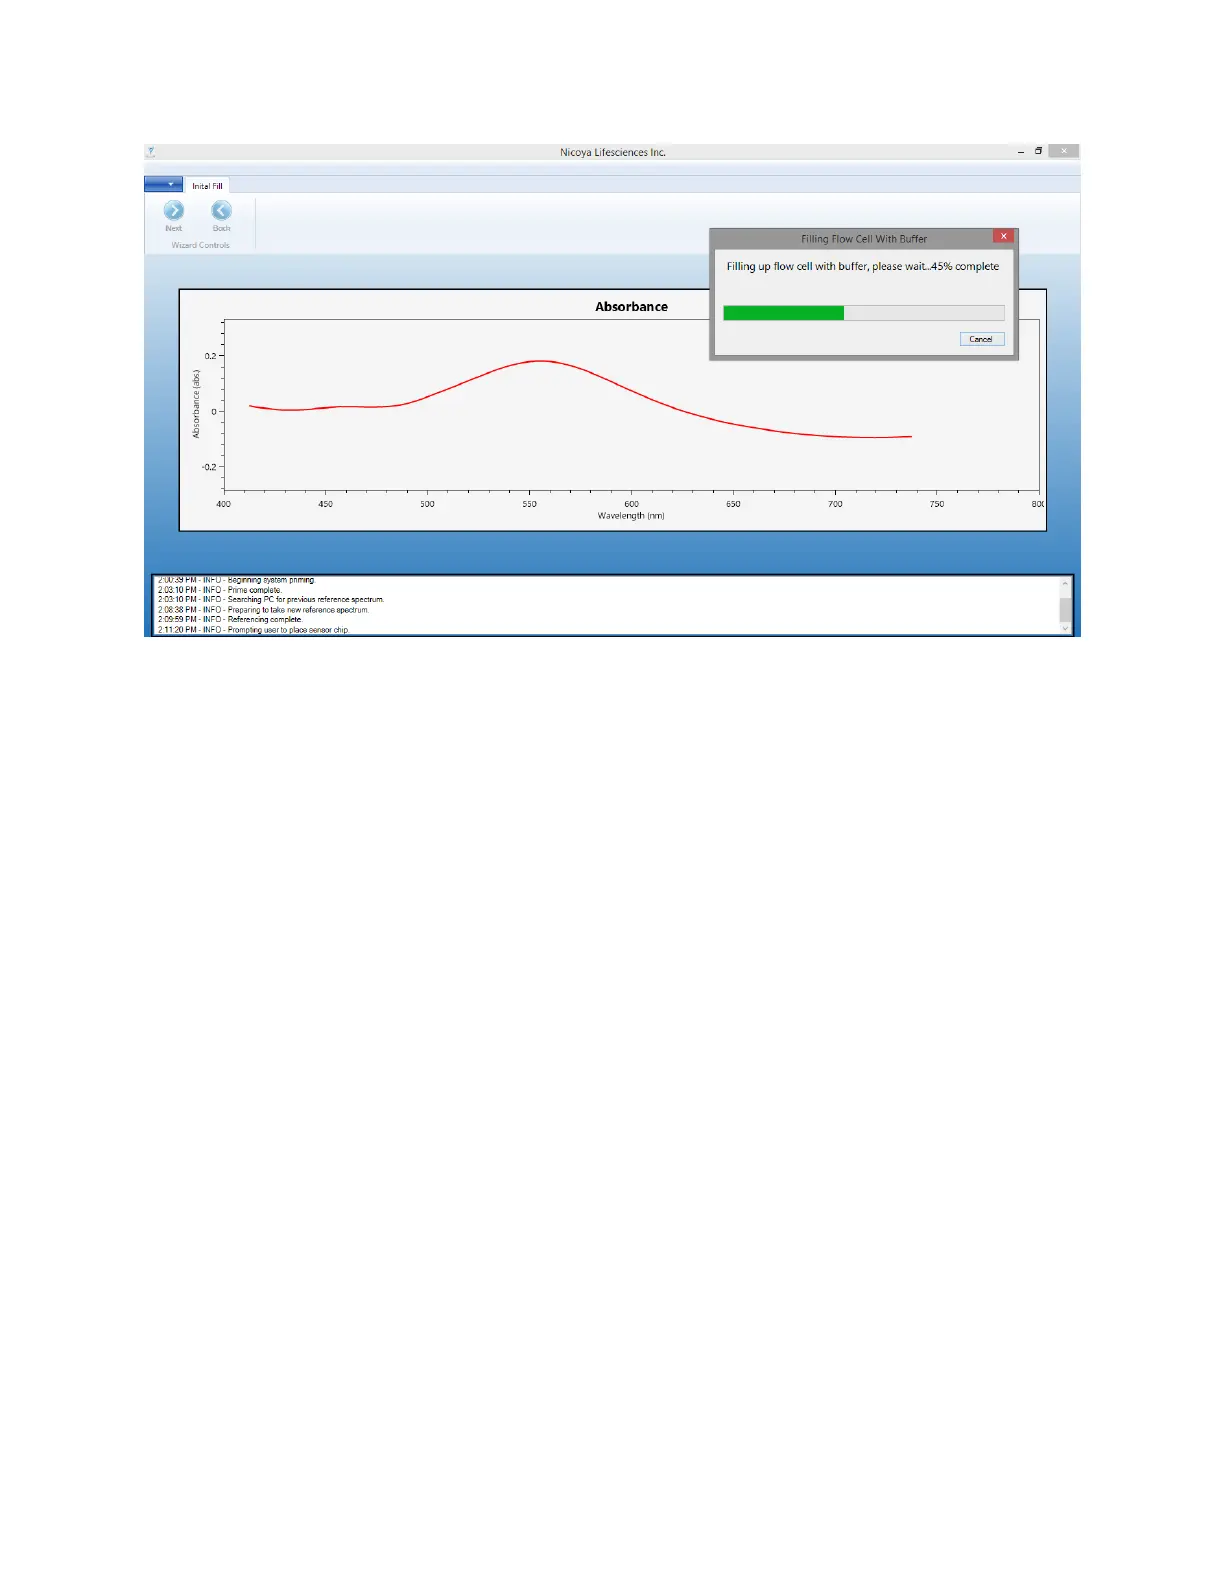1224x1584 pixels.
Task: Click the Absorbance (abs) y-axis label
Action: 196,404
